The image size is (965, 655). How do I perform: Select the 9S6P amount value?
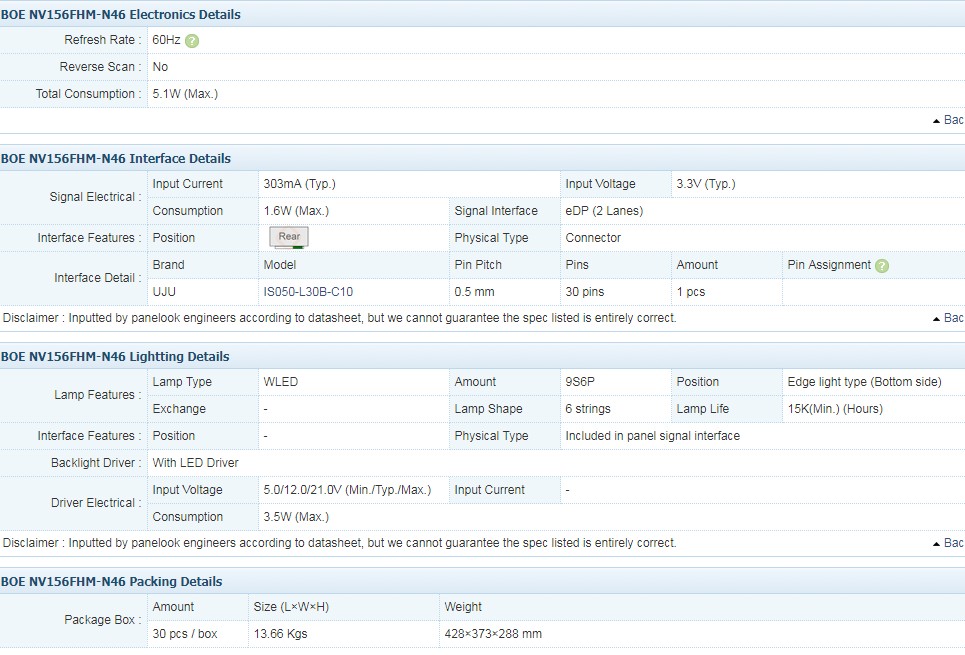580,382
